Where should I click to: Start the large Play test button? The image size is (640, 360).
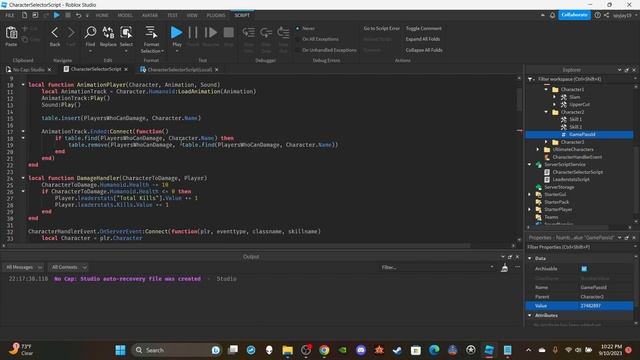point(176,32)
